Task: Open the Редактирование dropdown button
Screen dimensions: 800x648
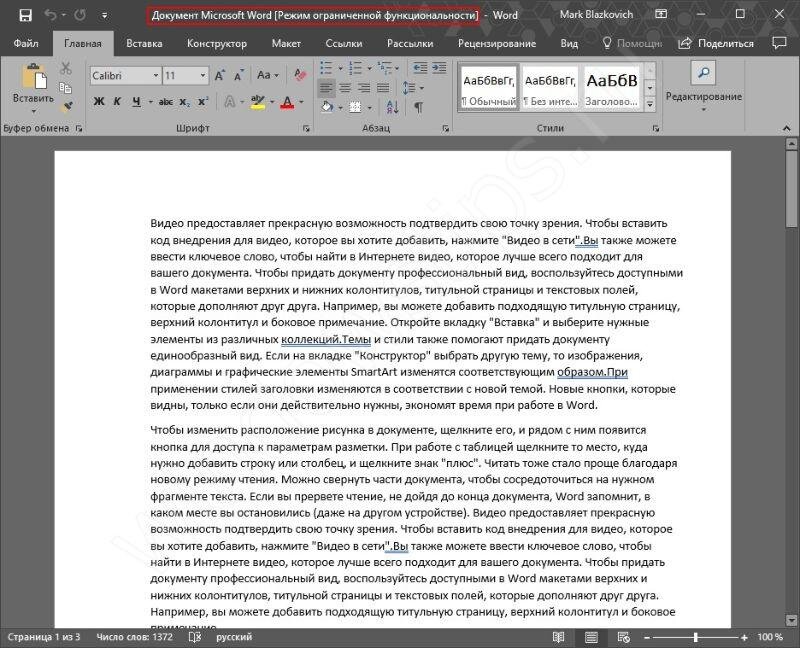Action: 704,88
